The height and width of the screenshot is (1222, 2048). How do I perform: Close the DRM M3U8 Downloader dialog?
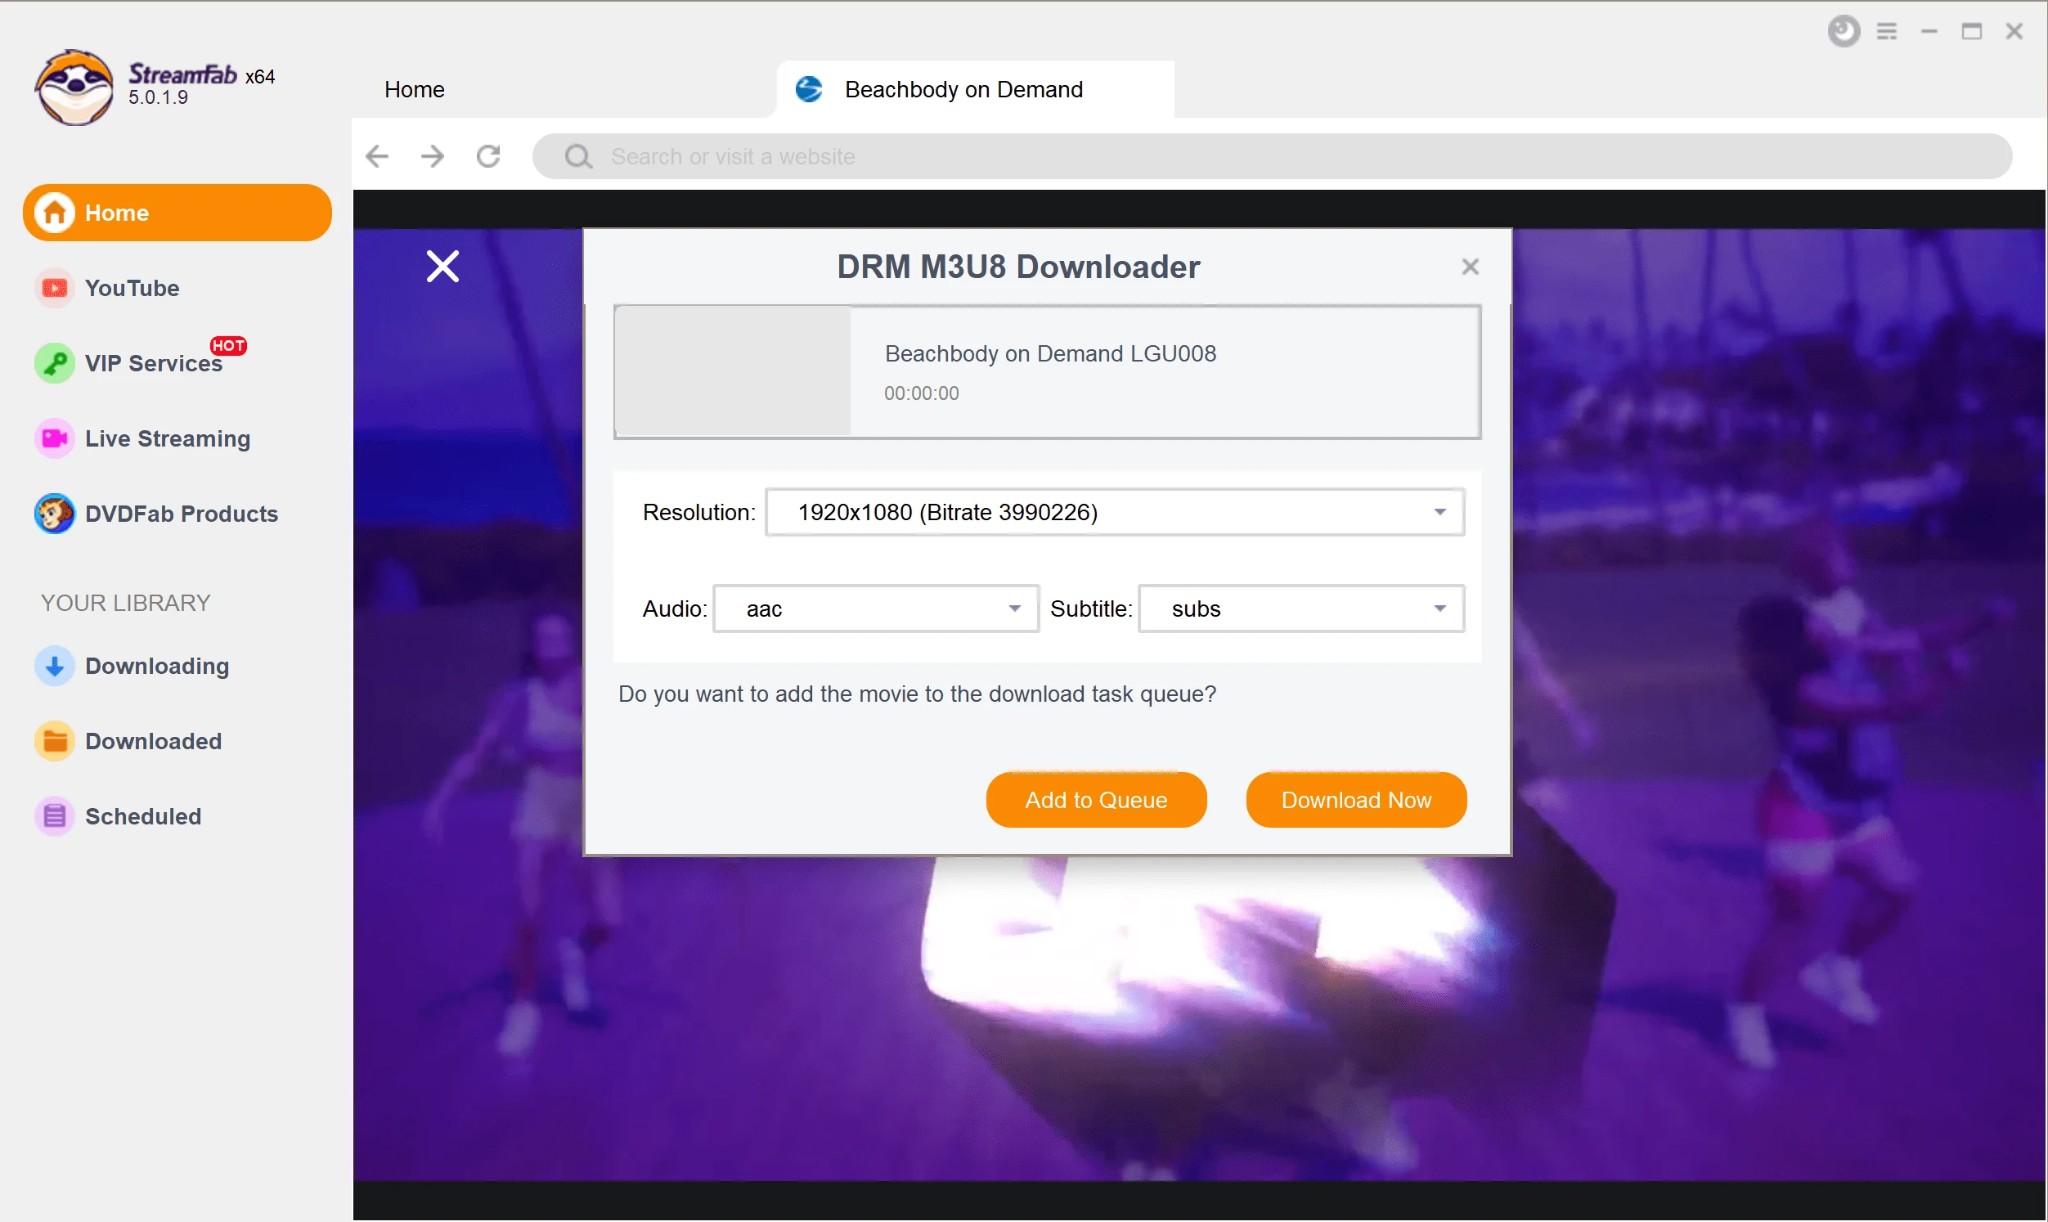(1469, 266)
